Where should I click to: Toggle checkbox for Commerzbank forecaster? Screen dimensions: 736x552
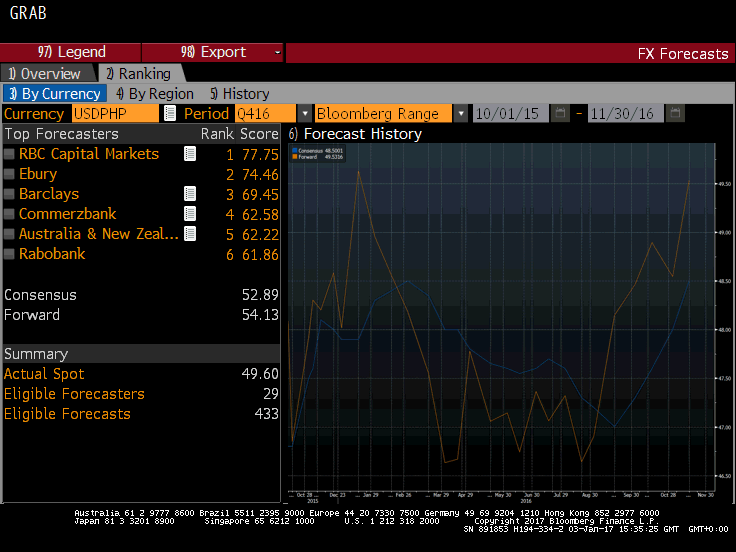tap(9, 214)
